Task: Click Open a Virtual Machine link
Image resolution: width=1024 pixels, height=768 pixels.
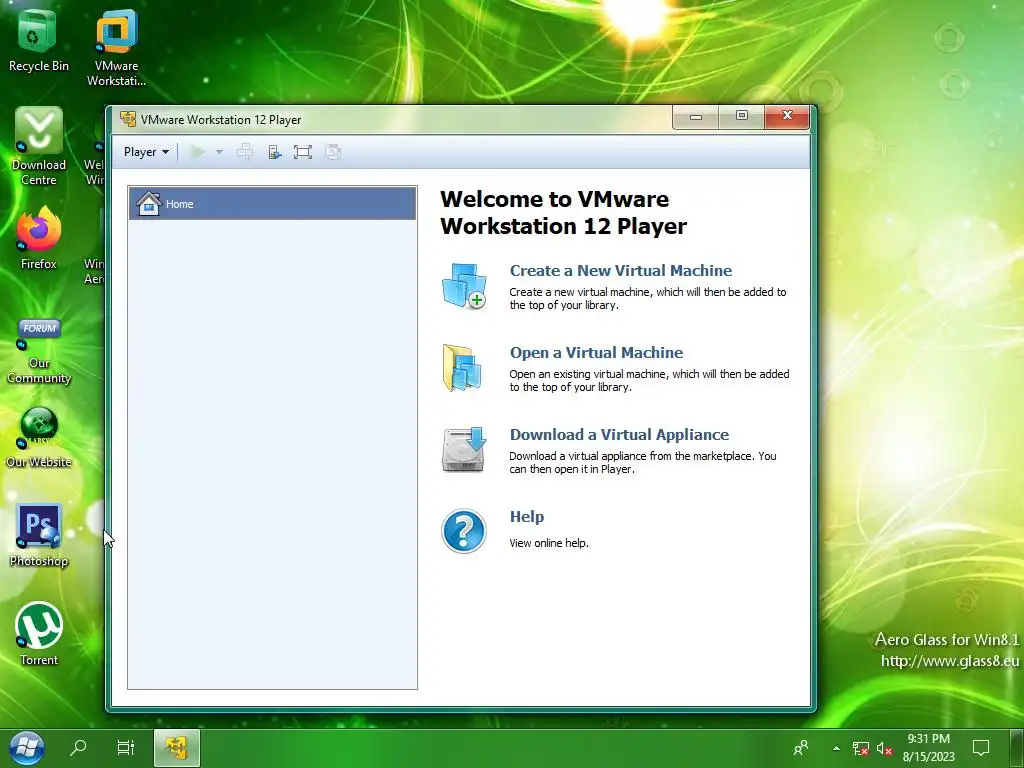Action: pos(596,353)
